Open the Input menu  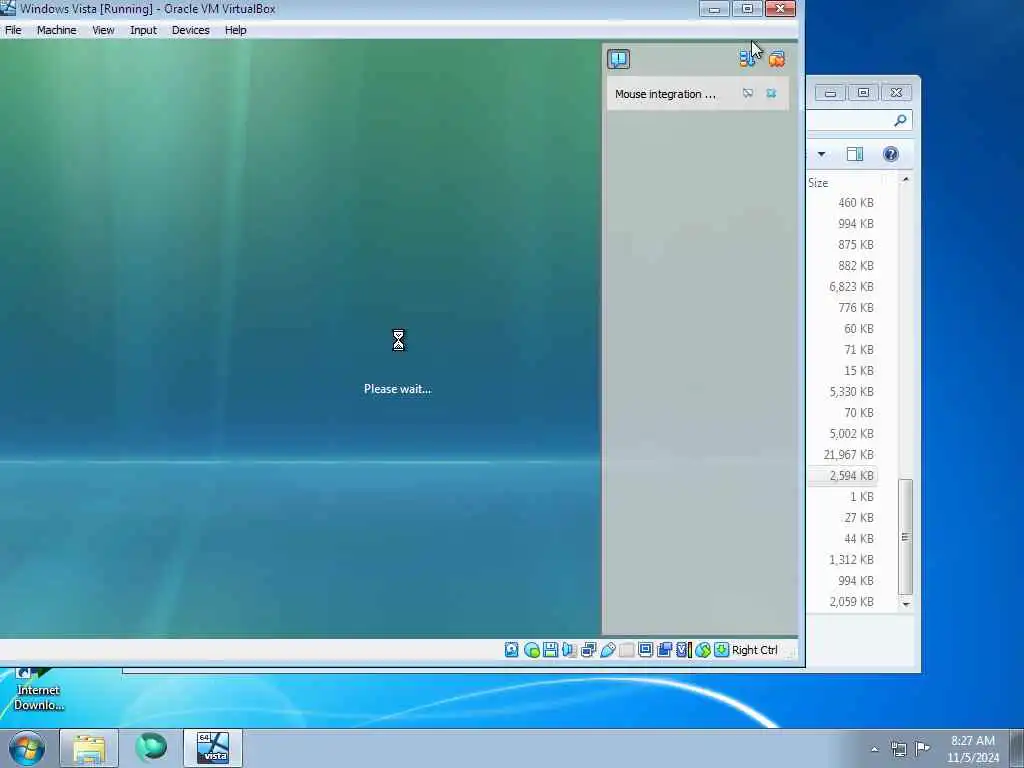coord(143,30)
